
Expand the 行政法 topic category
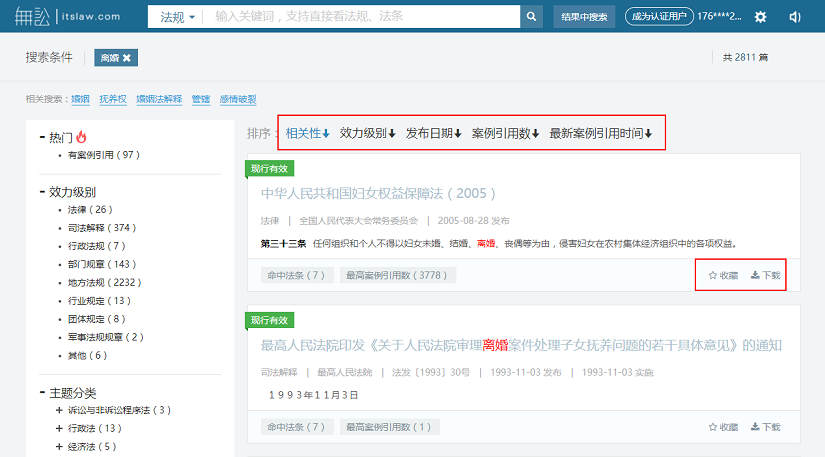[x=59, y=428]
